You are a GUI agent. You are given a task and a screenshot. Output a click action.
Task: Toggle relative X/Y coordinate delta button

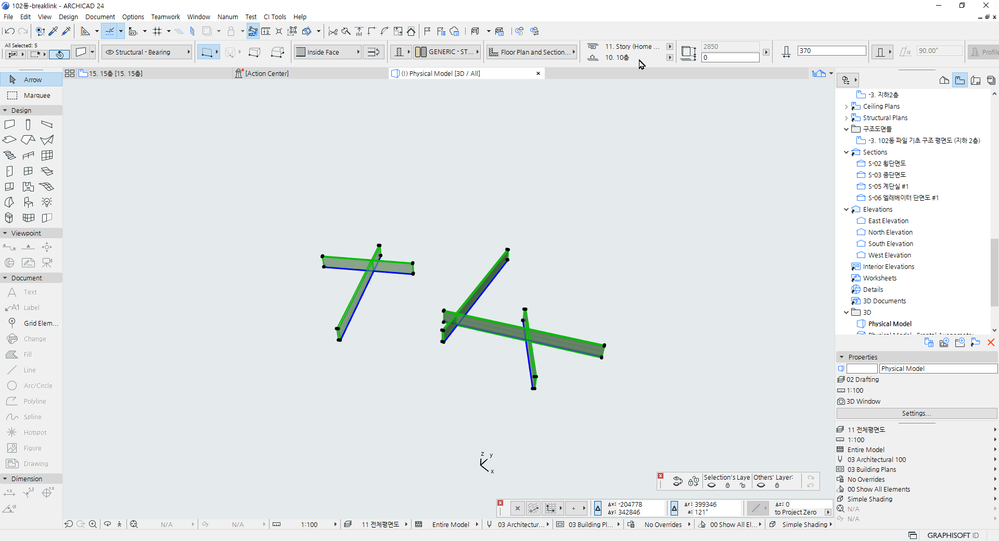[598, 508]
